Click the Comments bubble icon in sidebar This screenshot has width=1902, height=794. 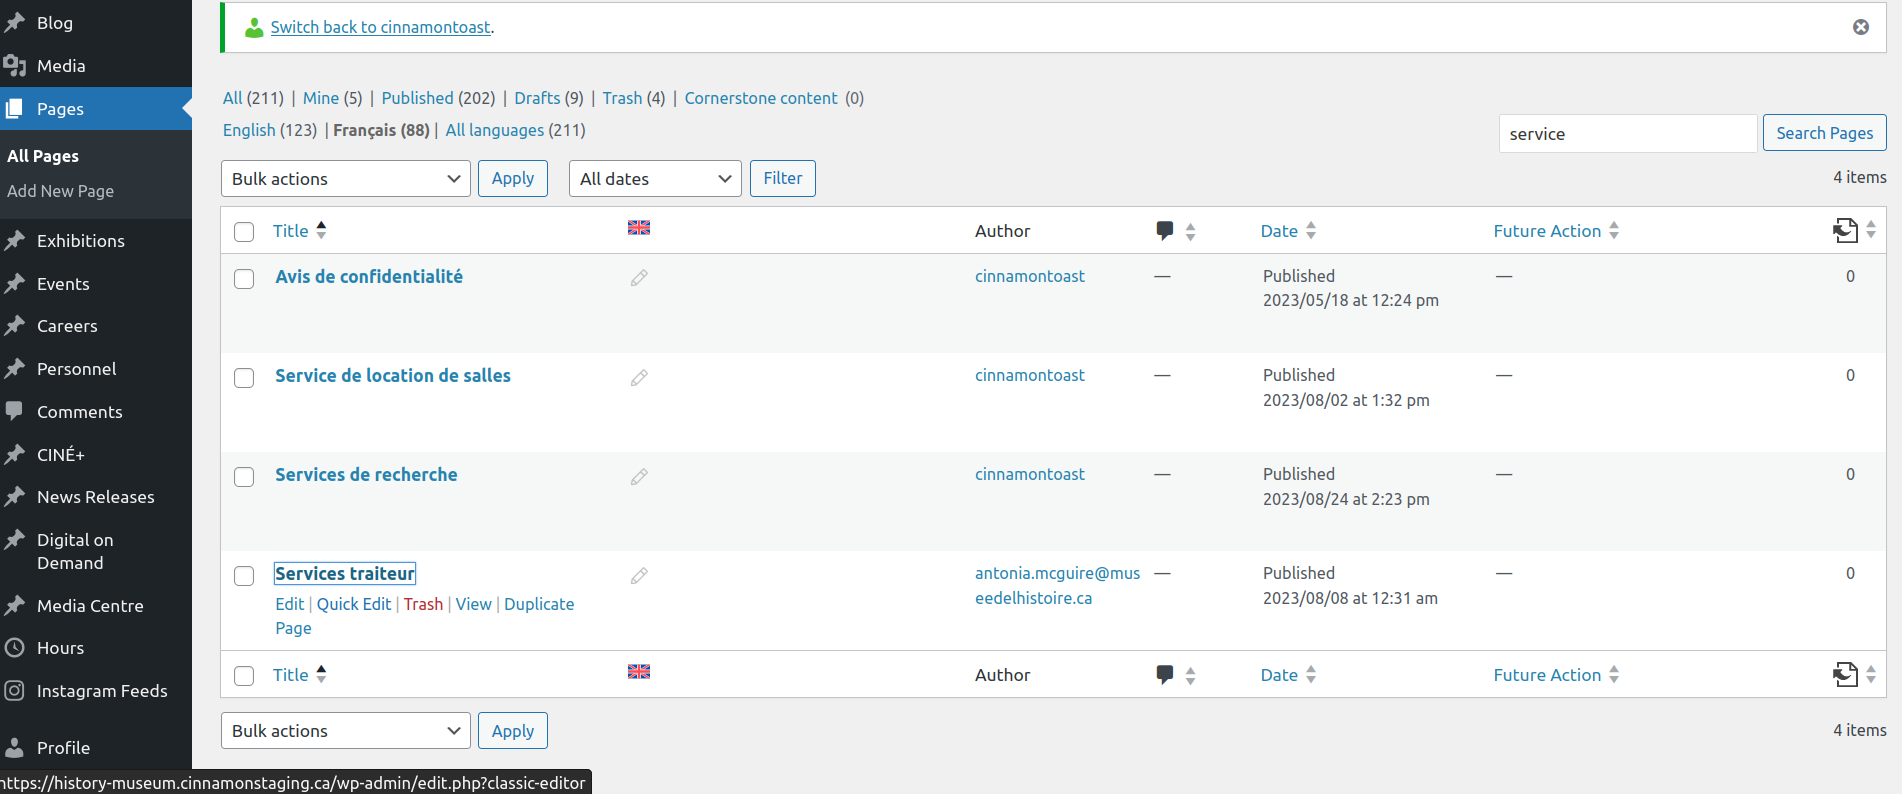click(15, 411)
